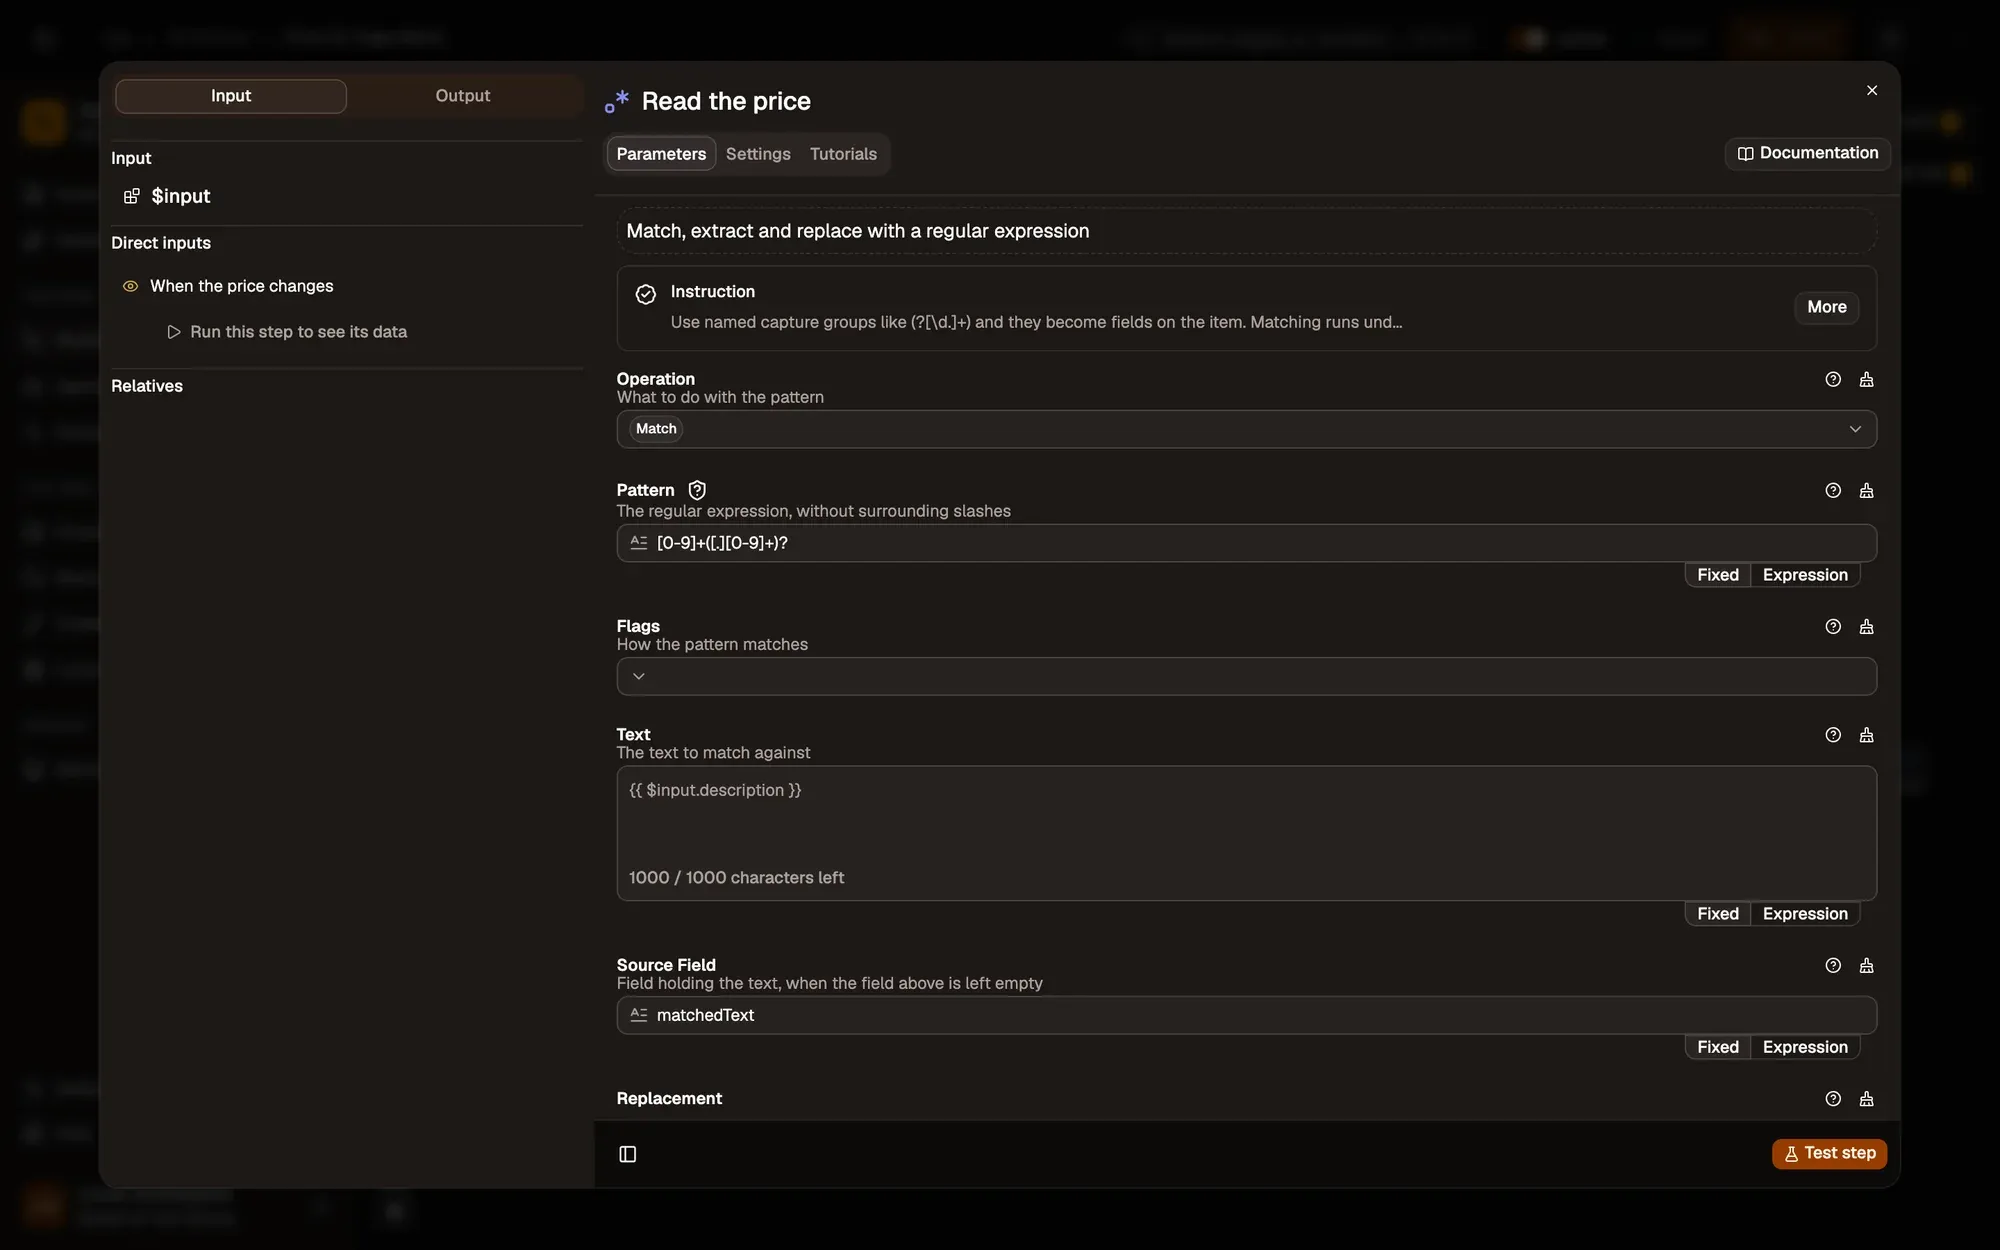
Task: Expand the Flags dropdown
Action: [1246, 677]
